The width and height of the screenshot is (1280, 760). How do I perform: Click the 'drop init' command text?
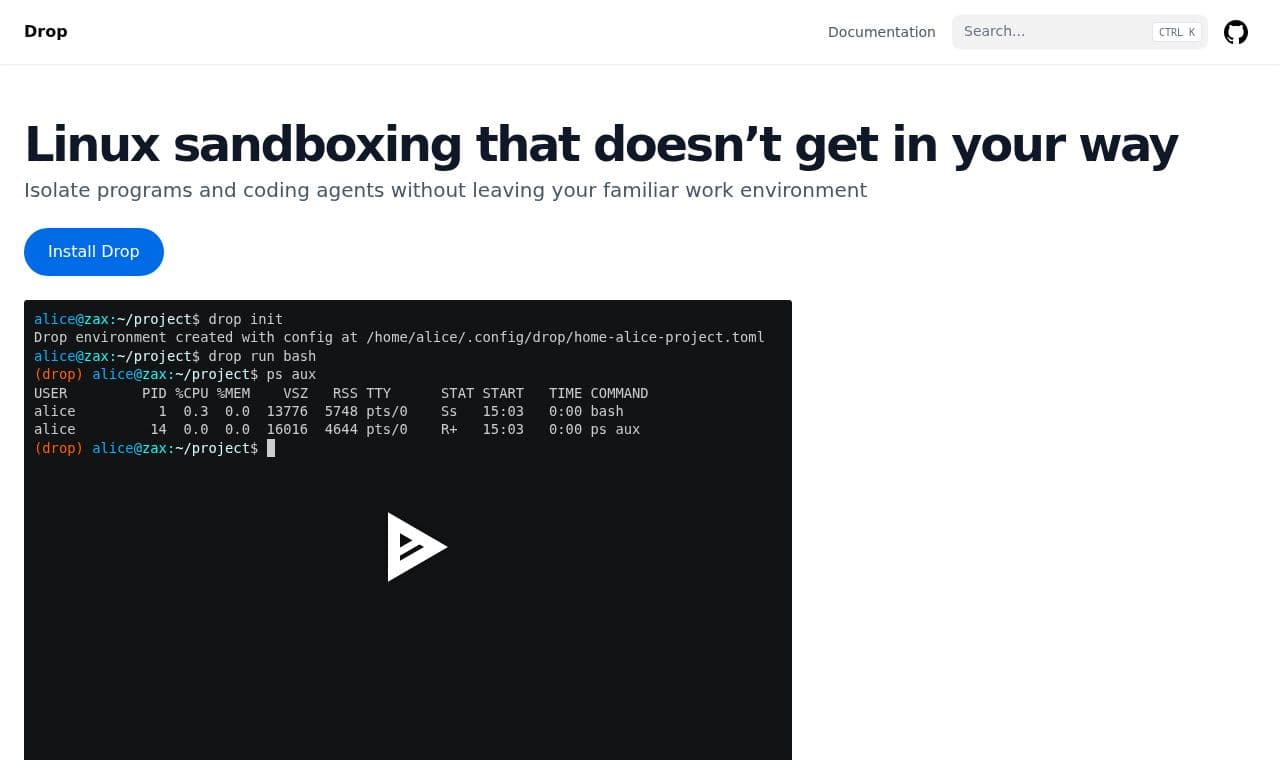click(246, 319)
